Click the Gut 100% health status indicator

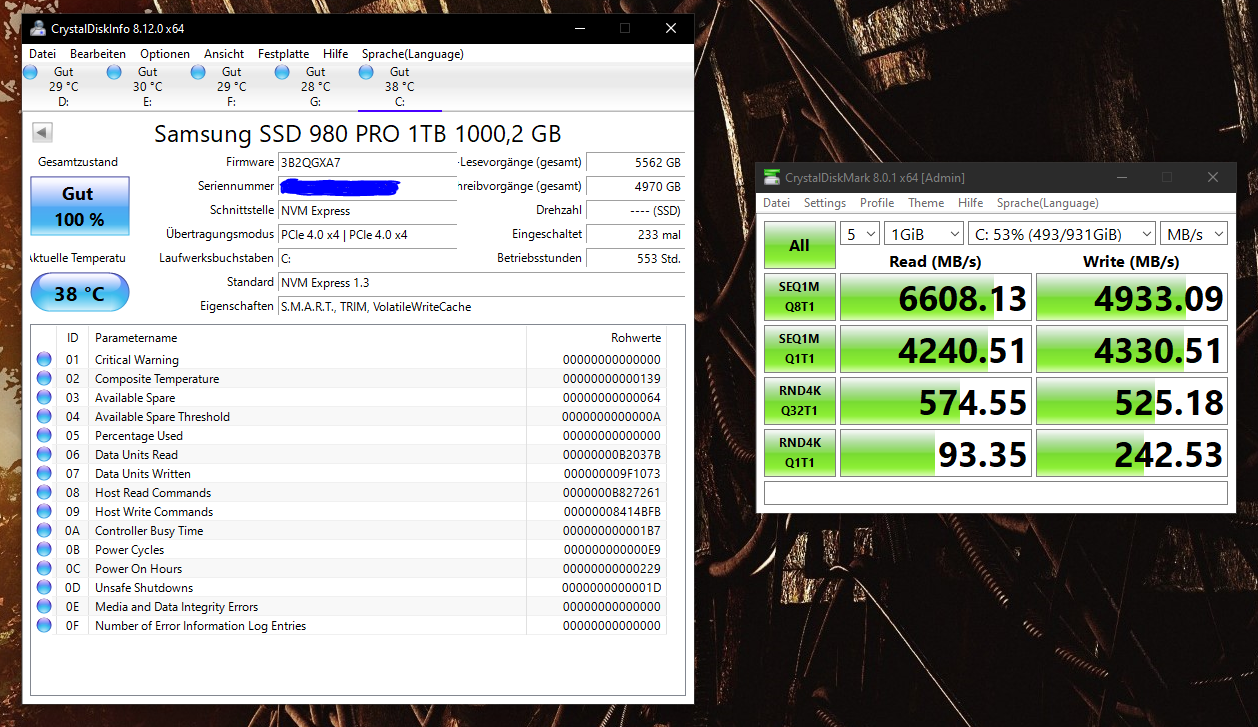pos(79,205)
